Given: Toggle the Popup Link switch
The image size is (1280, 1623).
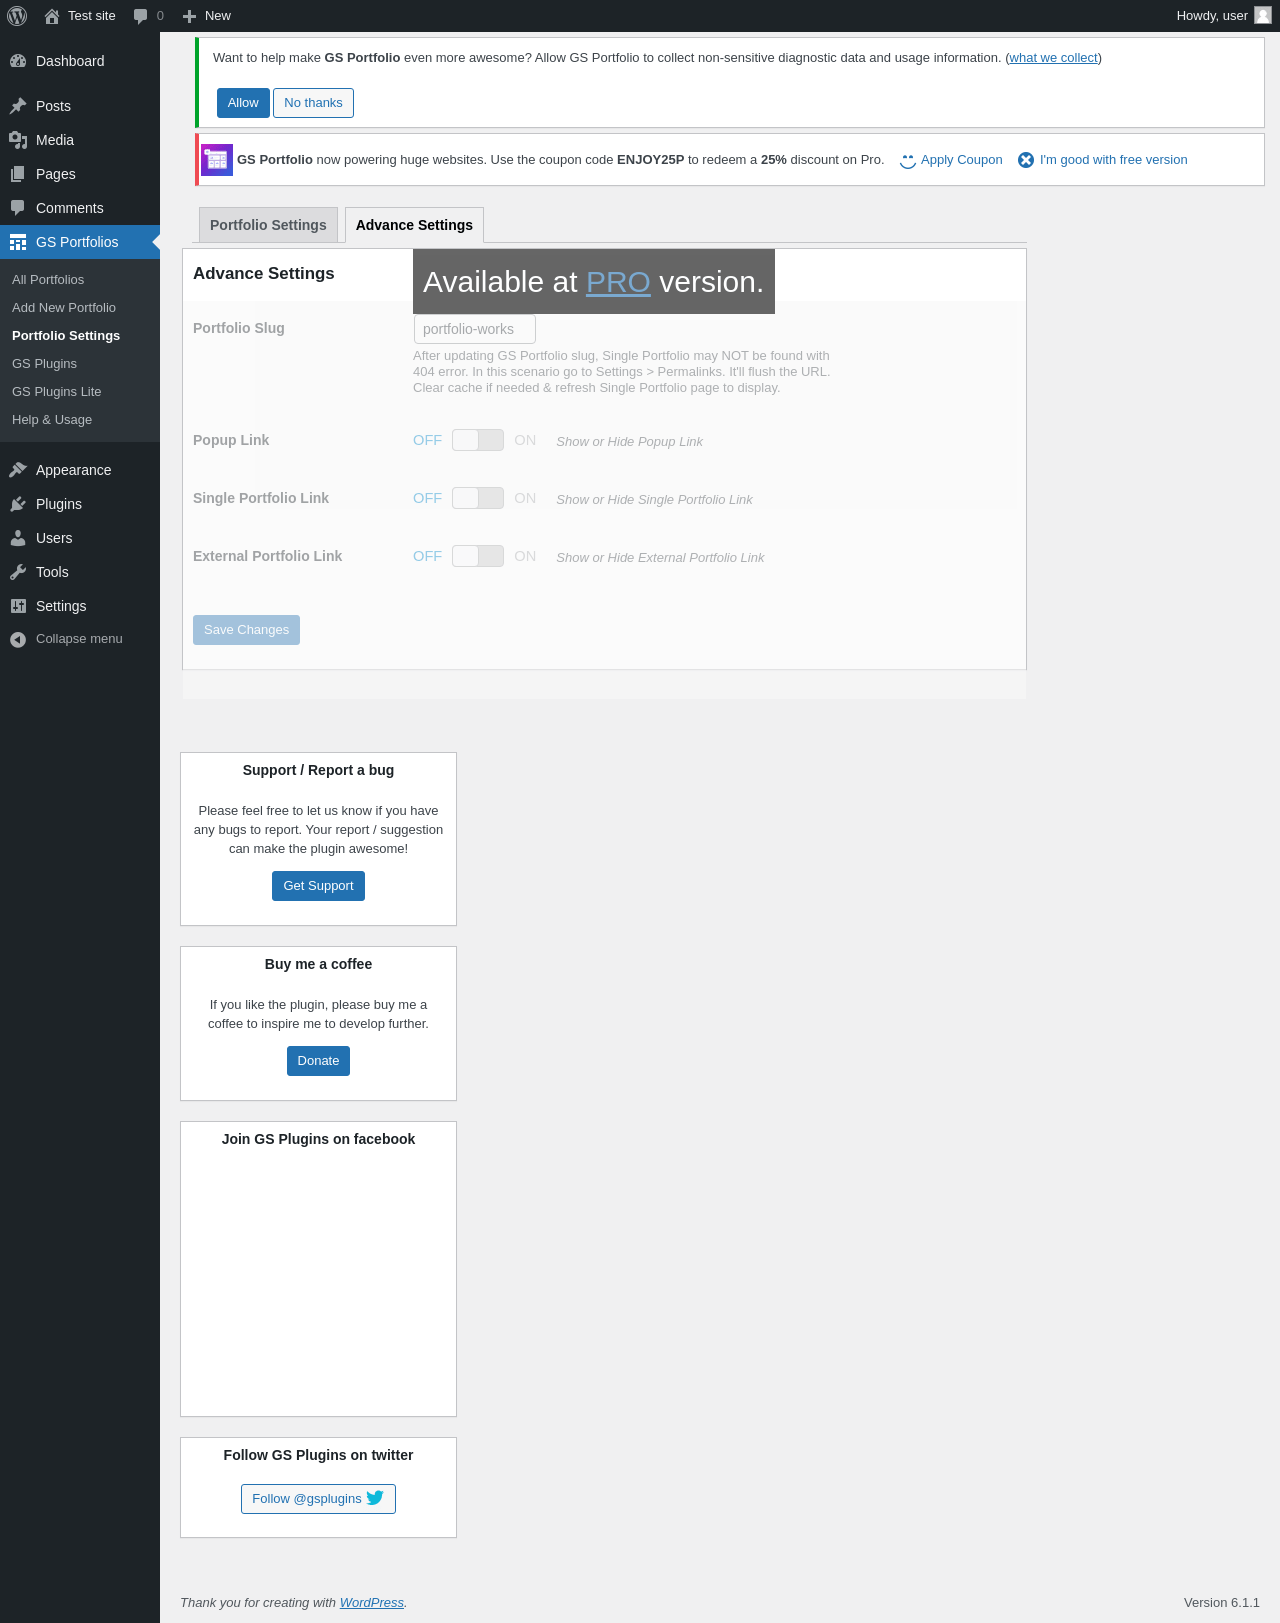Looking at the screenshot, I should pos(478,440).
